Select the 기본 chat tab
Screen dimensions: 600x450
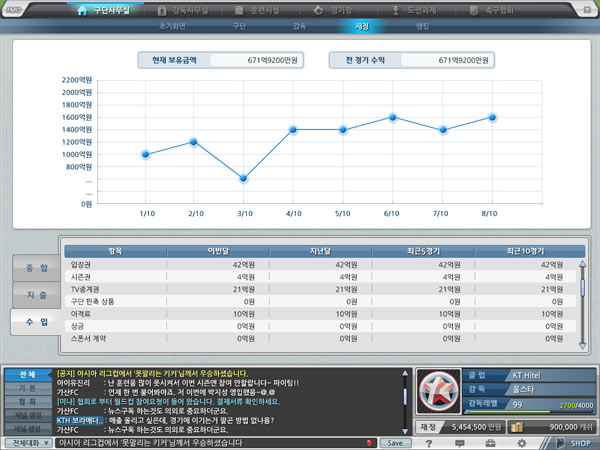28,388
